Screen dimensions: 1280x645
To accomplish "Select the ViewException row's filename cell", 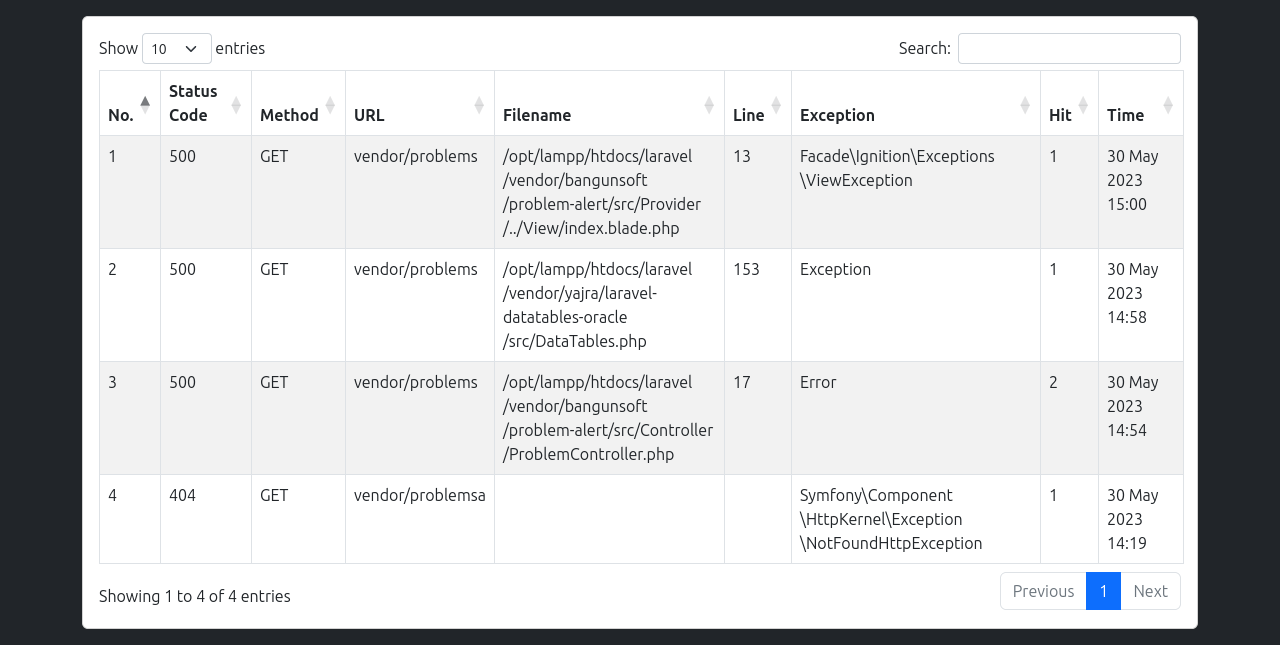I will point(602,192).
